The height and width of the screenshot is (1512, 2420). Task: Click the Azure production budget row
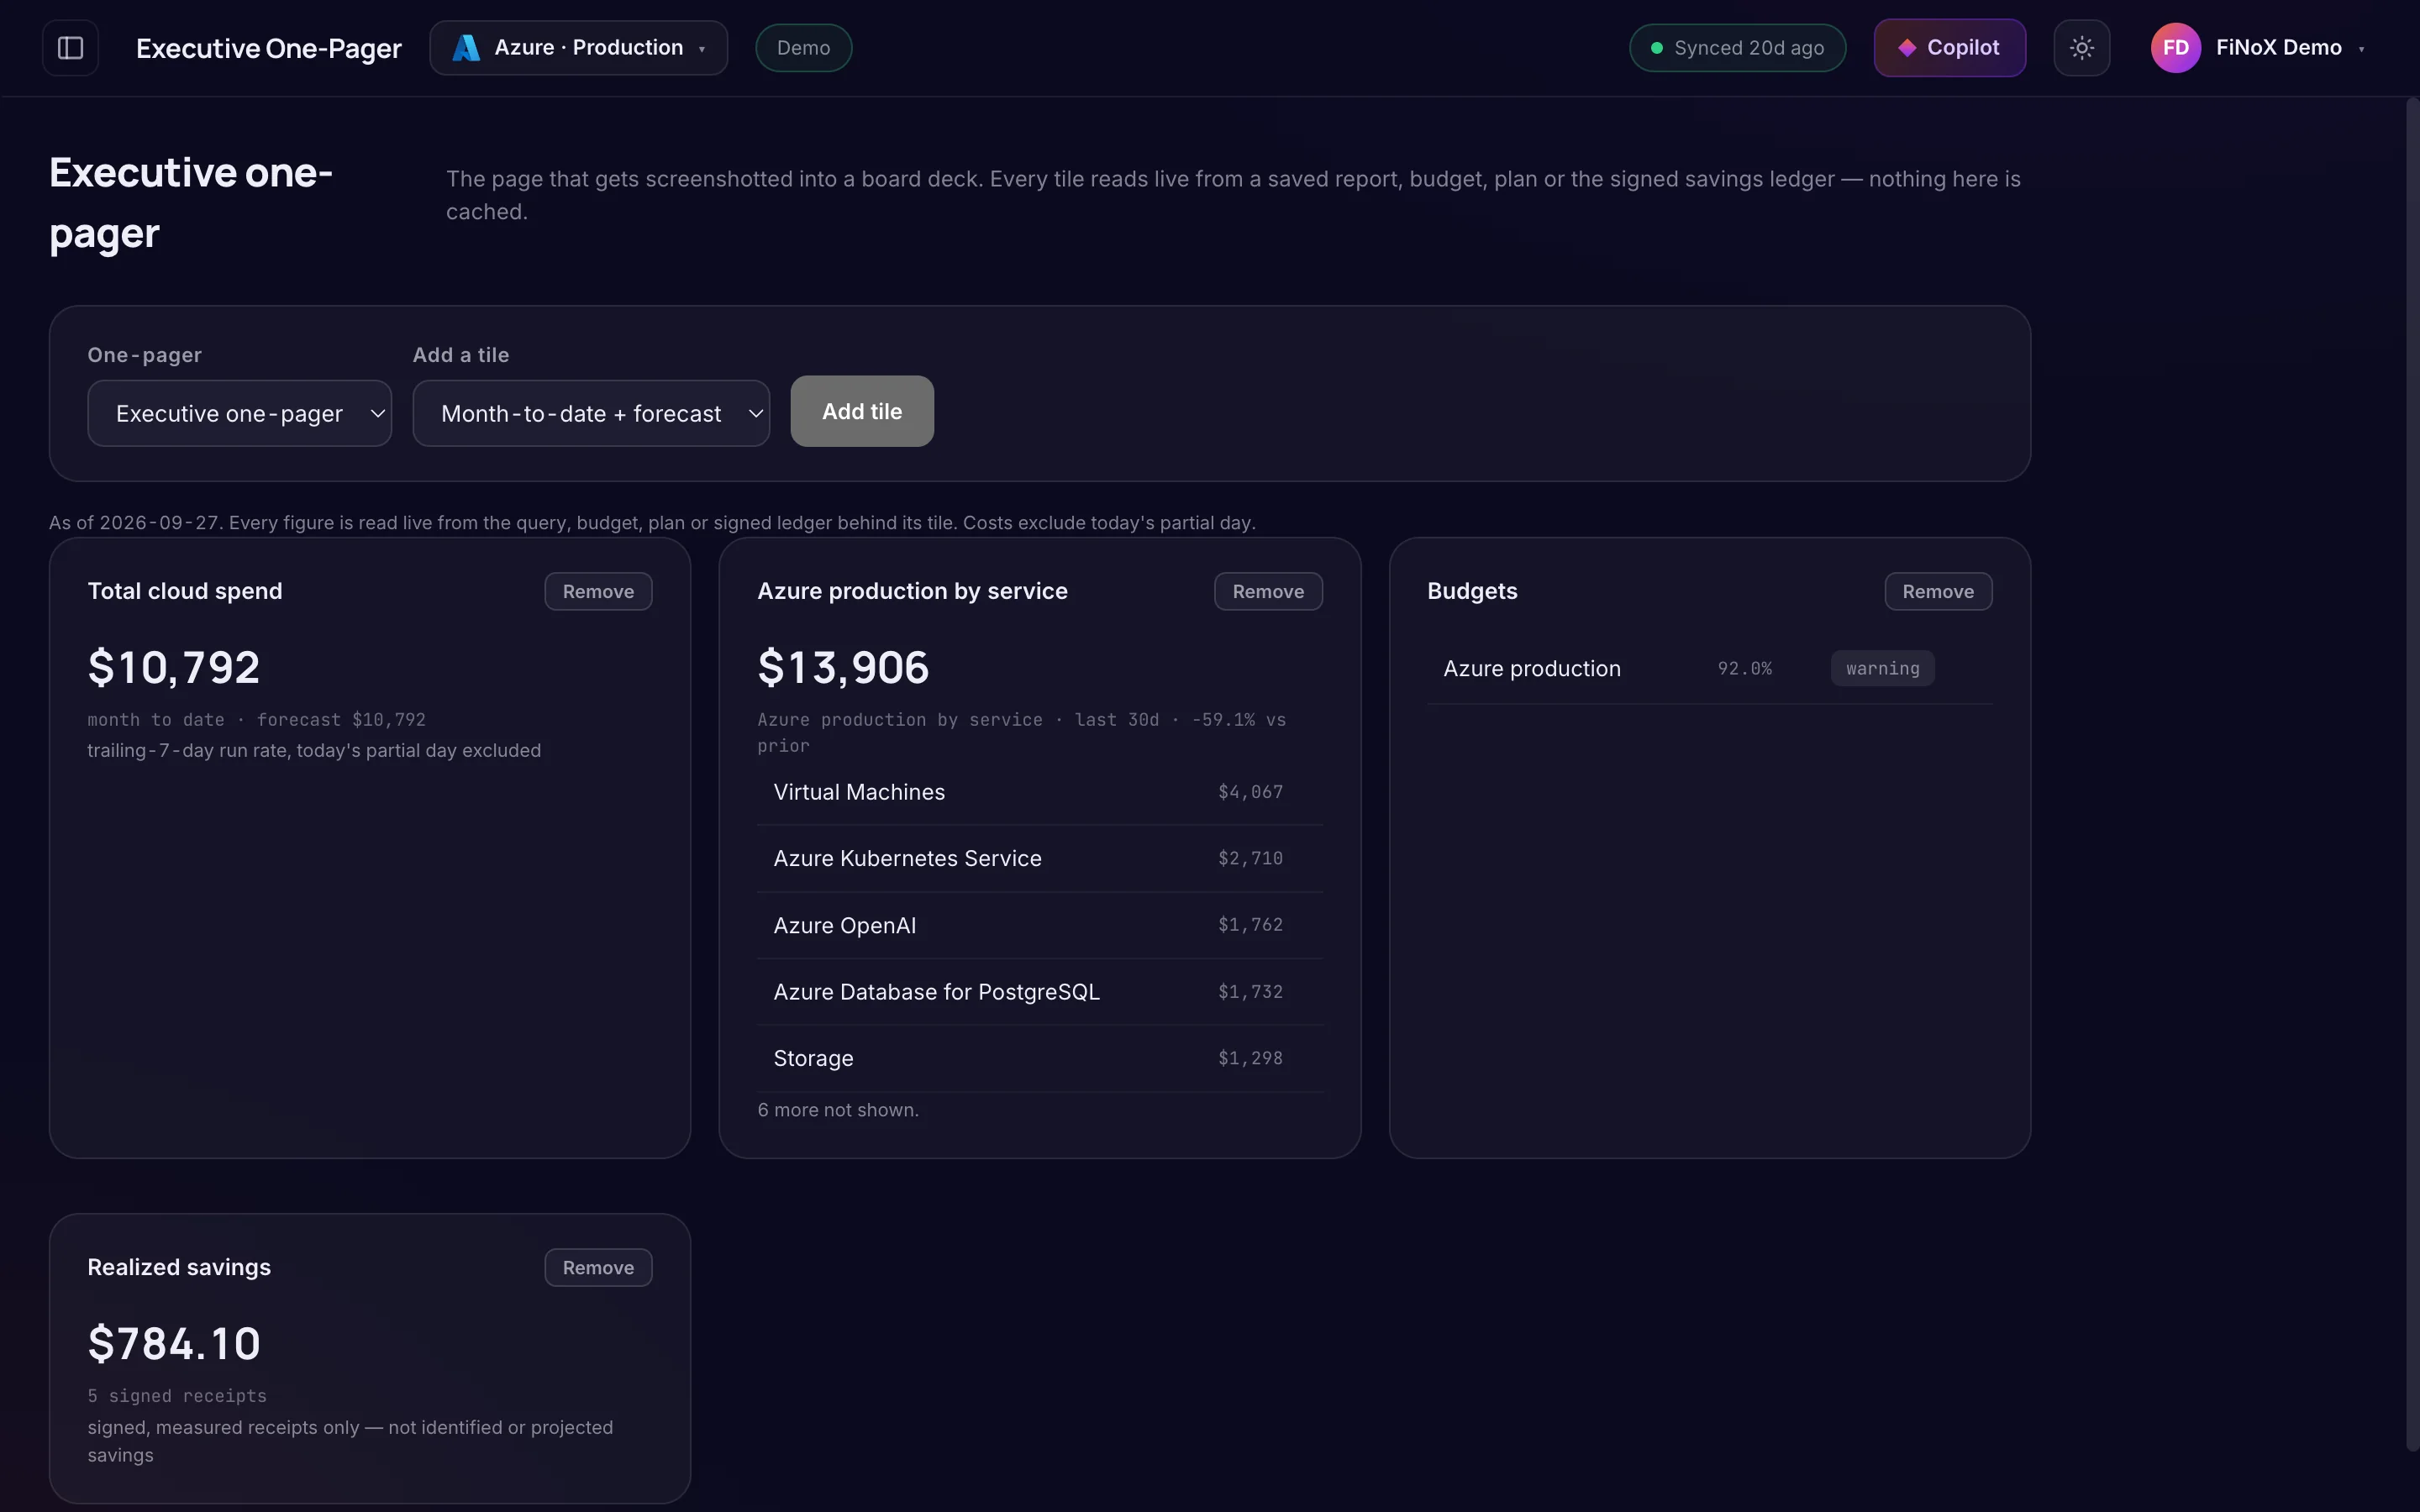coord(1709,669)
